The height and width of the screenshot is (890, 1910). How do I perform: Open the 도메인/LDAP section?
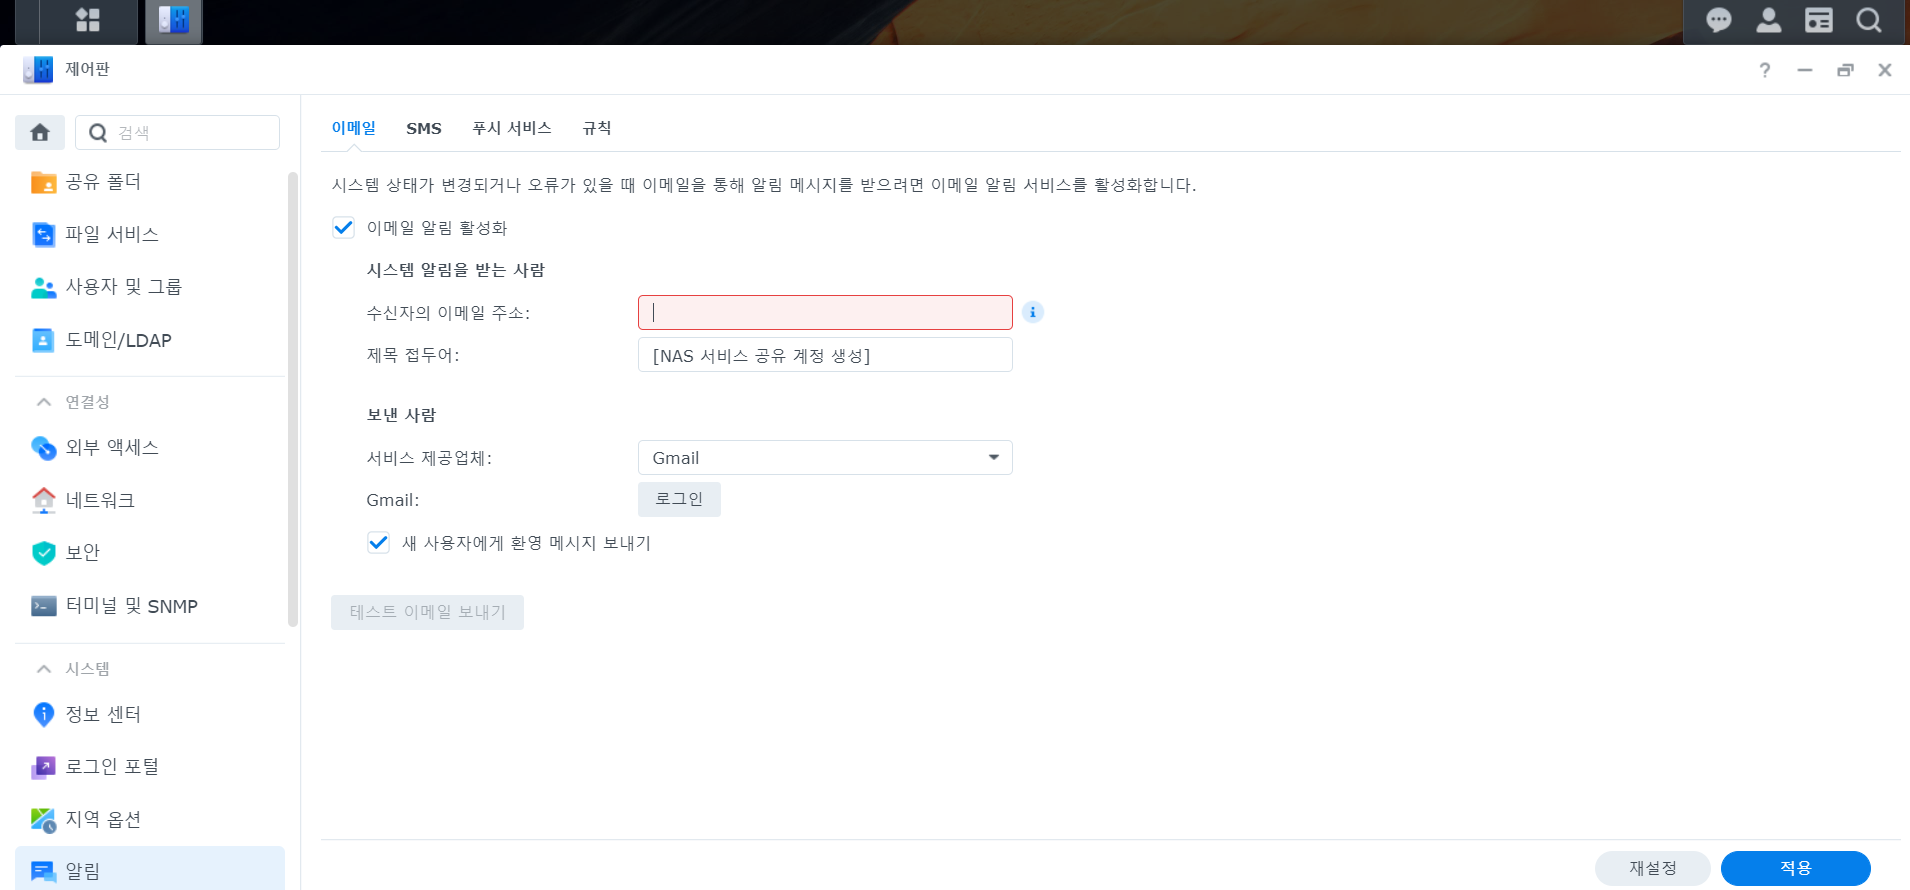(150, 340)
